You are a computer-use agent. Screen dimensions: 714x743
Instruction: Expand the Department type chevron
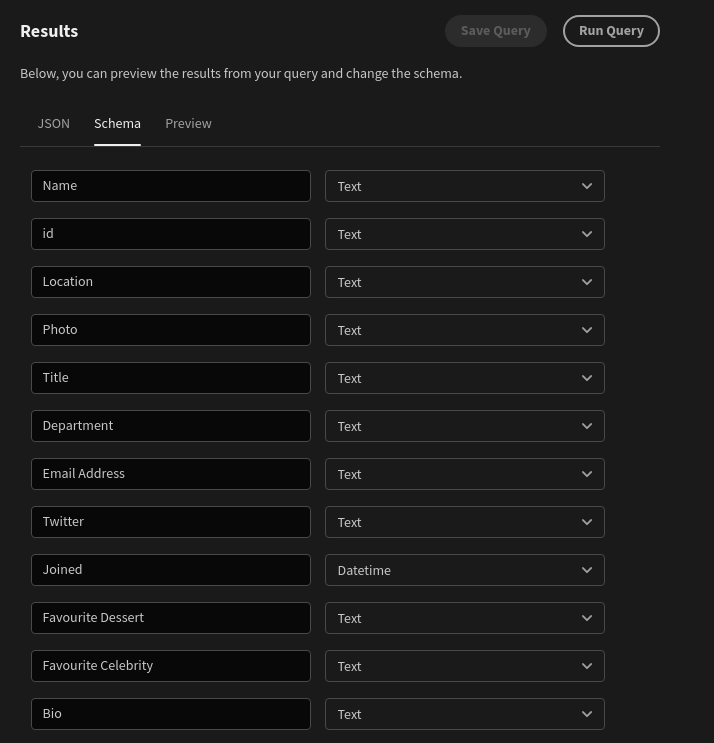click(x=587, y=426)
